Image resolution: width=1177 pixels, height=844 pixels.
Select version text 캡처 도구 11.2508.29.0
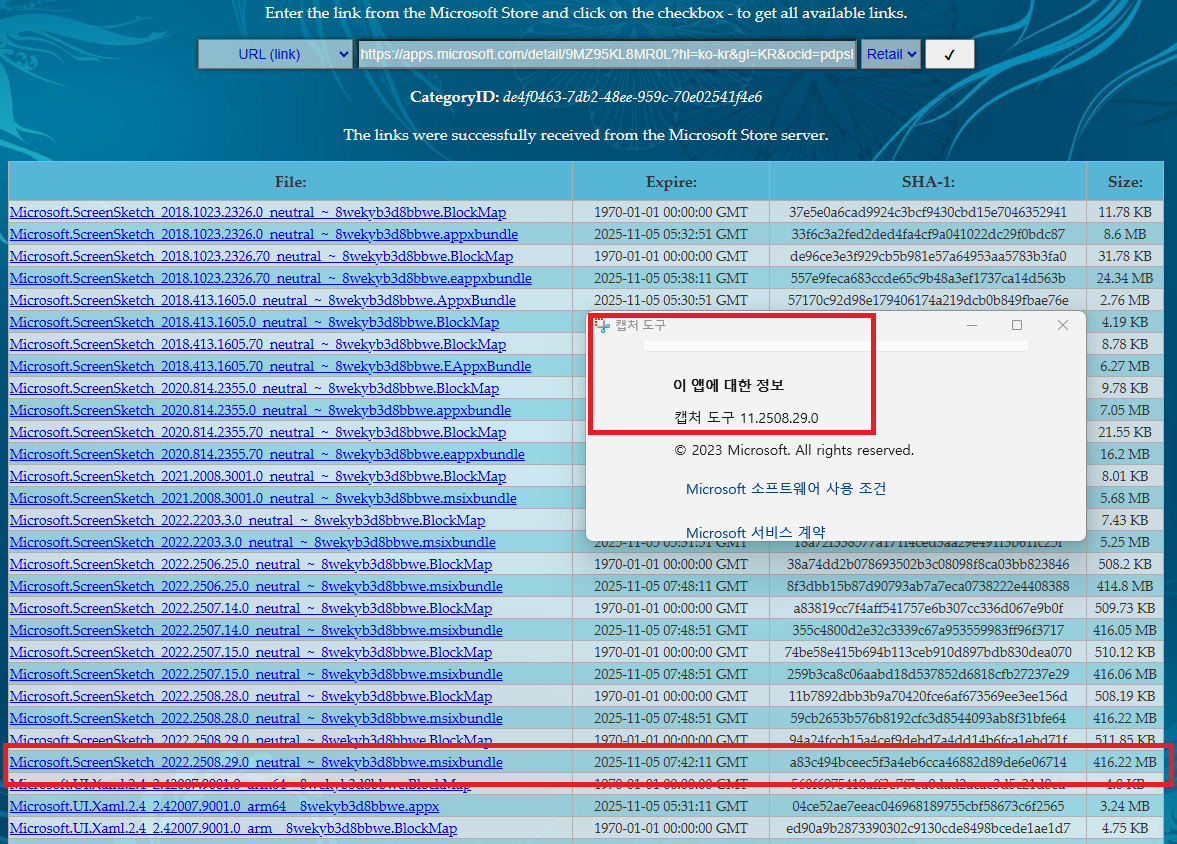[x=746, y=418]
